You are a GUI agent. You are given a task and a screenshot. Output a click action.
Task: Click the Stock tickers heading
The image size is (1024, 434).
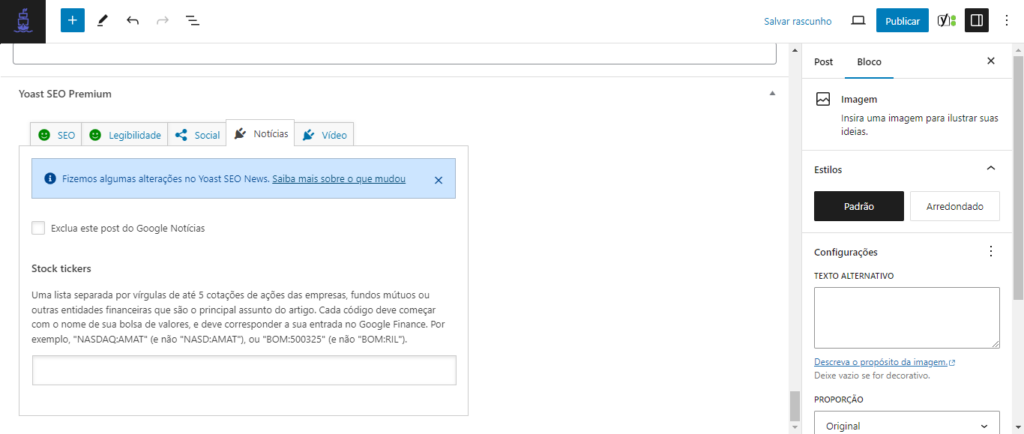(61, 268)
